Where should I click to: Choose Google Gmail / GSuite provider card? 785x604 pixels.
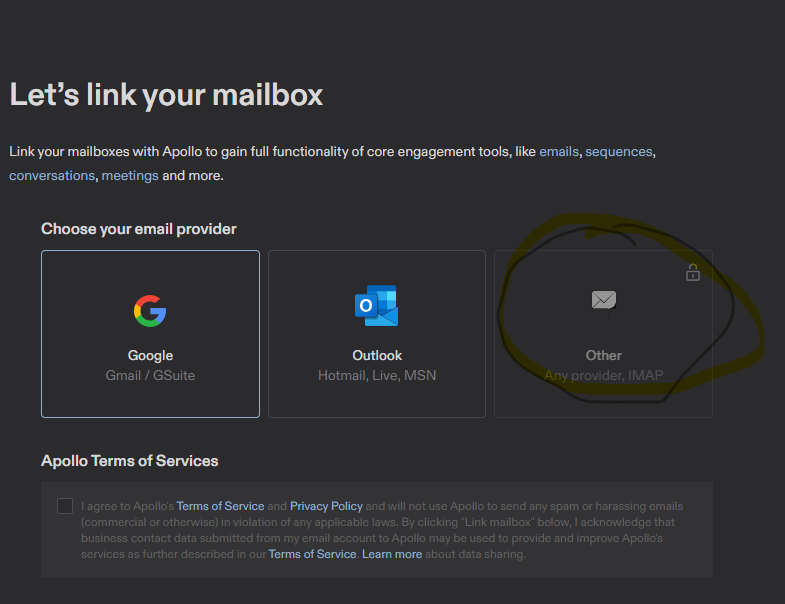click(150, 334)
